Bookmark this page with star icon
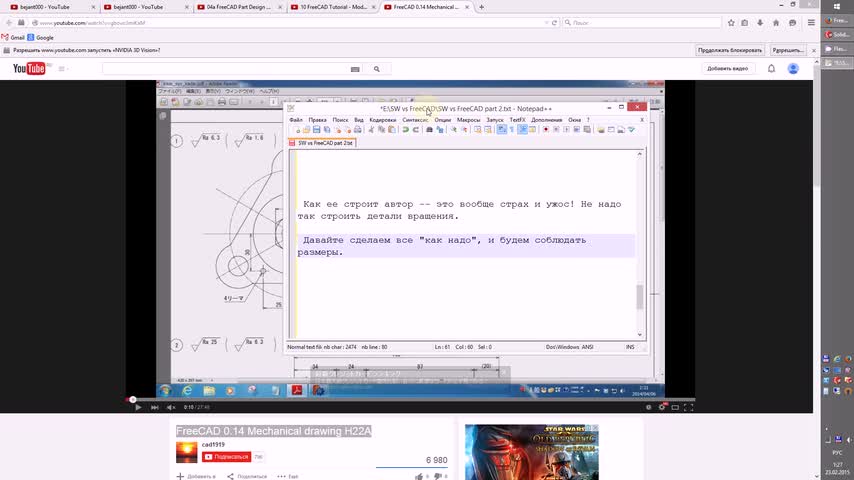Image resolution: width=854 pixels, height=480 pixels. (x=731, y=23)
